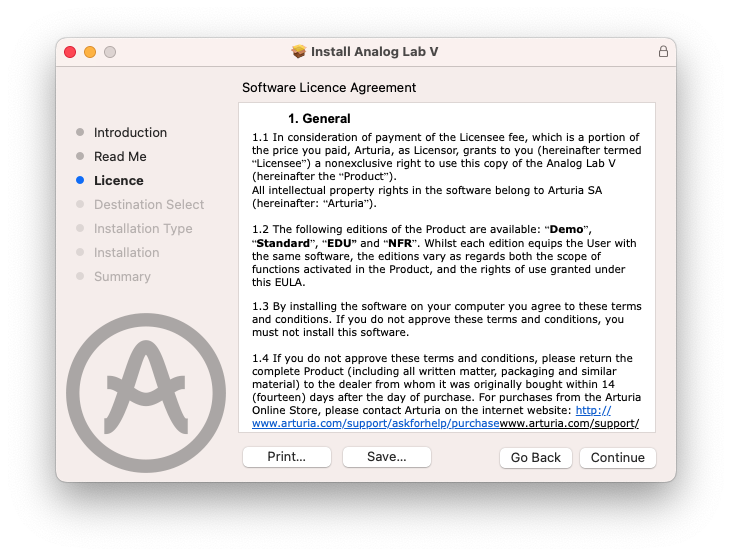Image resolution: width=732 pixels, height=556 pixels.
Task: Click the 'Install Analog Lab V' window title
Action: [374, 51]
